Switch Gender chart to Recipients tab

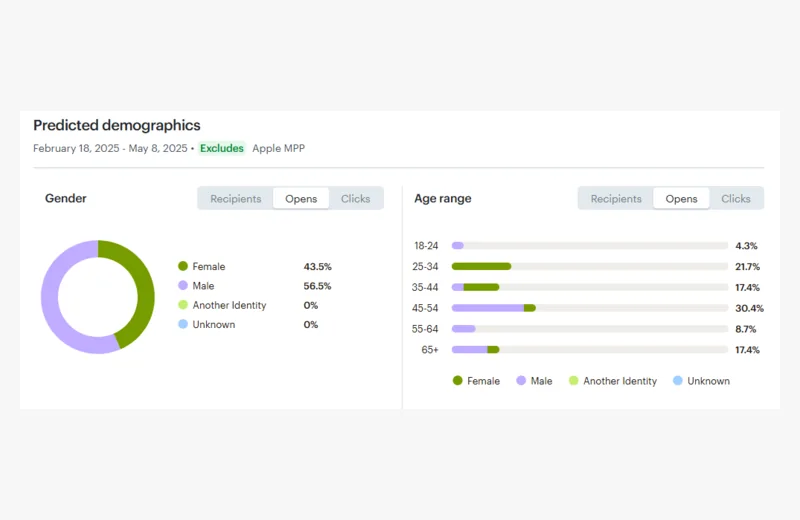(x=235, y=199)
